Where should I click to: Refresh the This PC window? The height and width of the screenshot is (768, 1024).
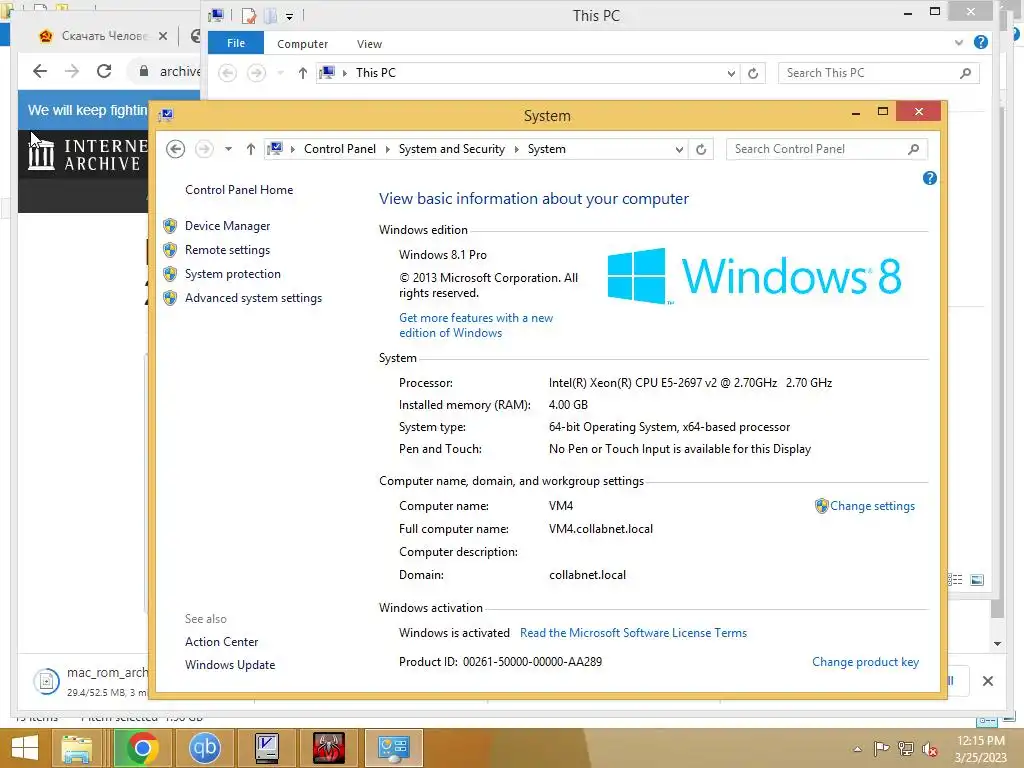click(x=753, y=73)
